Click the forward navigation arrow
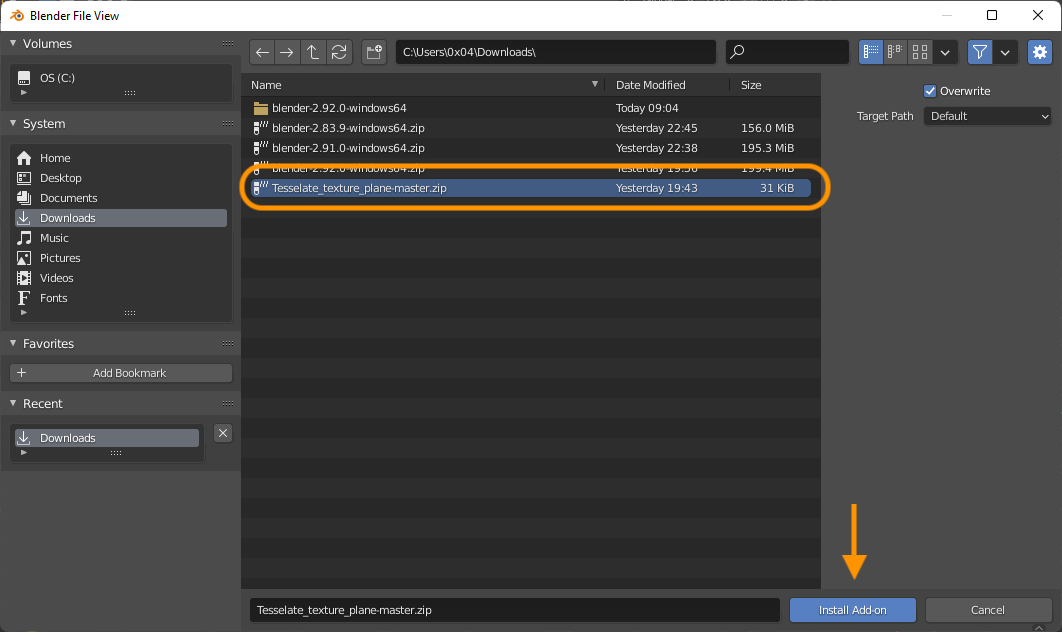This screenshot has height=632, width=1062. point(287,52)
